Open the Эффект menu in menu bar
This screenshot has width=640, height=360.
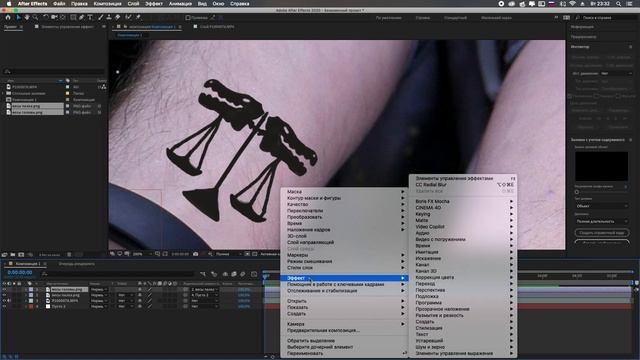click(x=154, y=4)
